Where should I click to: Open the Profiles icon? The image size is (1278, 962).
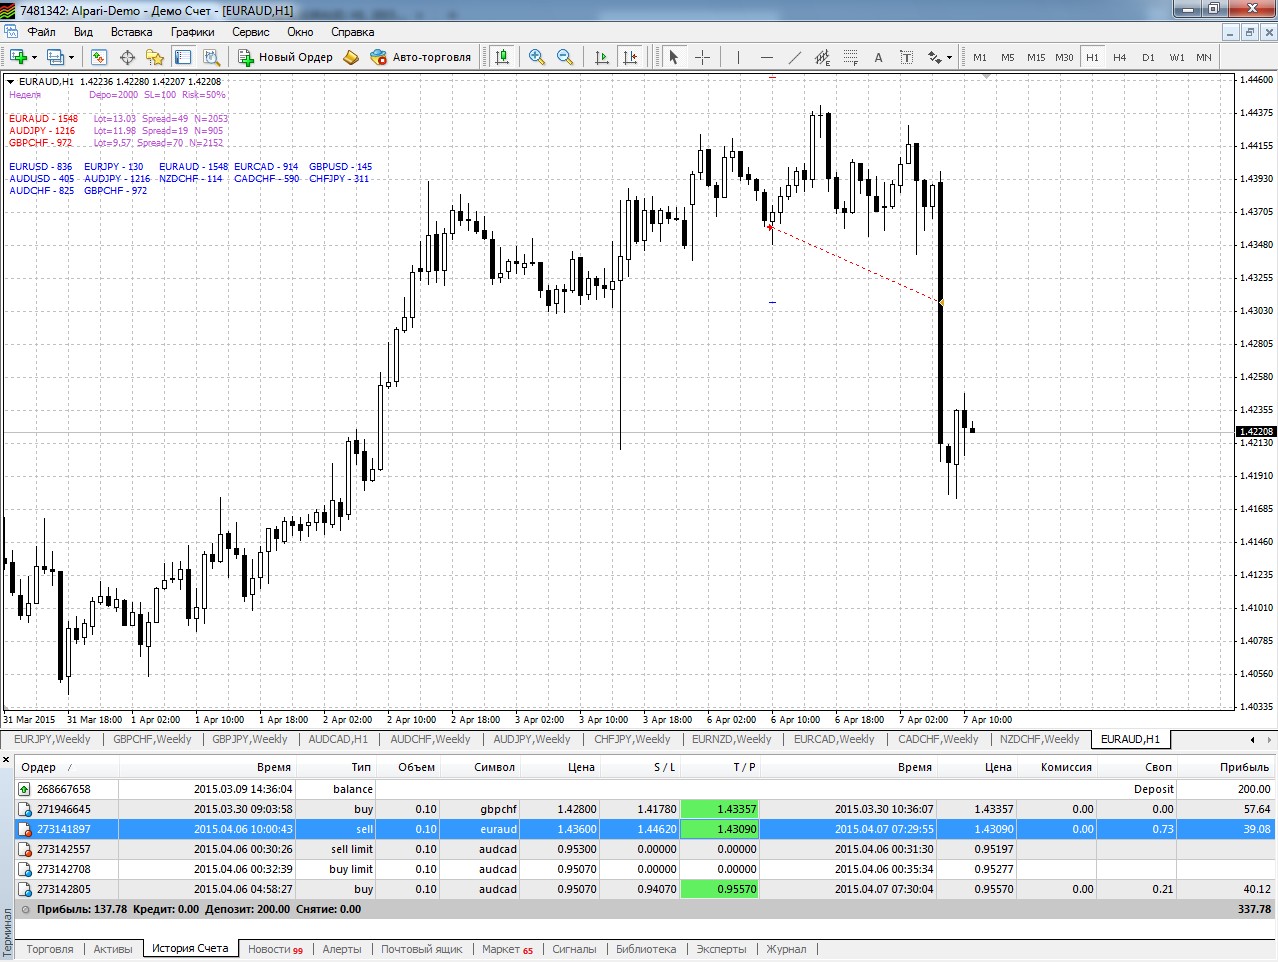click(56, 57)
